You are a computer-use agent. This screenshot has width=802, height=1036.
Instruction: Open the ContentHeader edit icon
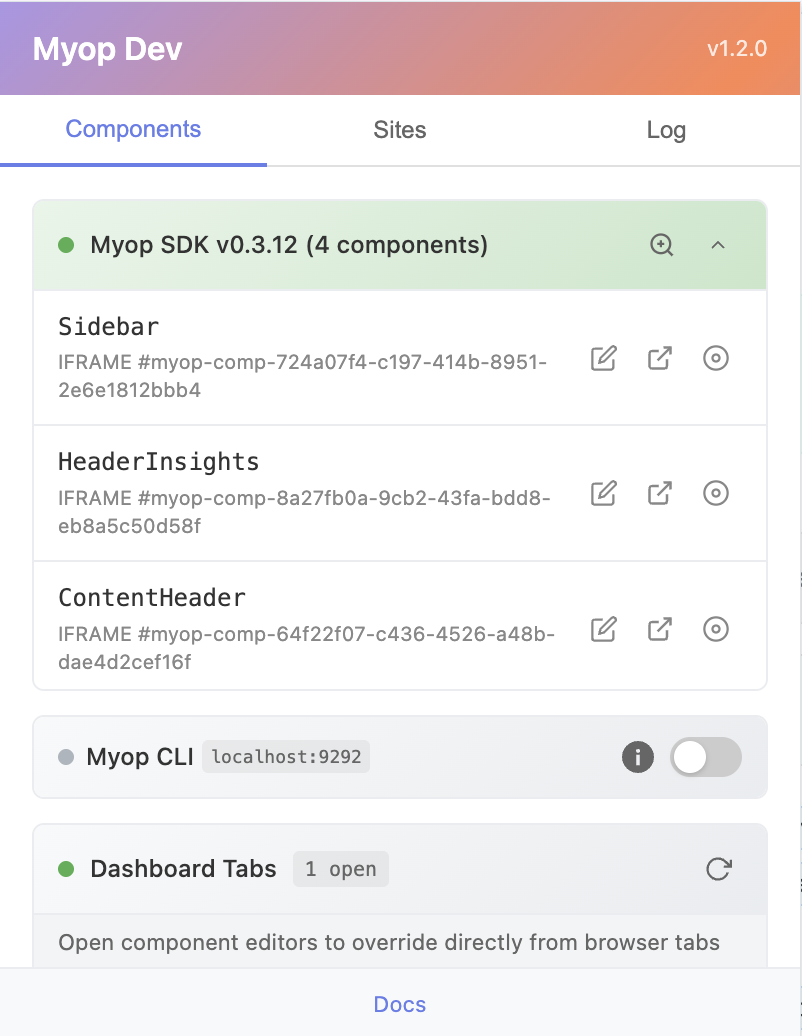click(603, 629)
